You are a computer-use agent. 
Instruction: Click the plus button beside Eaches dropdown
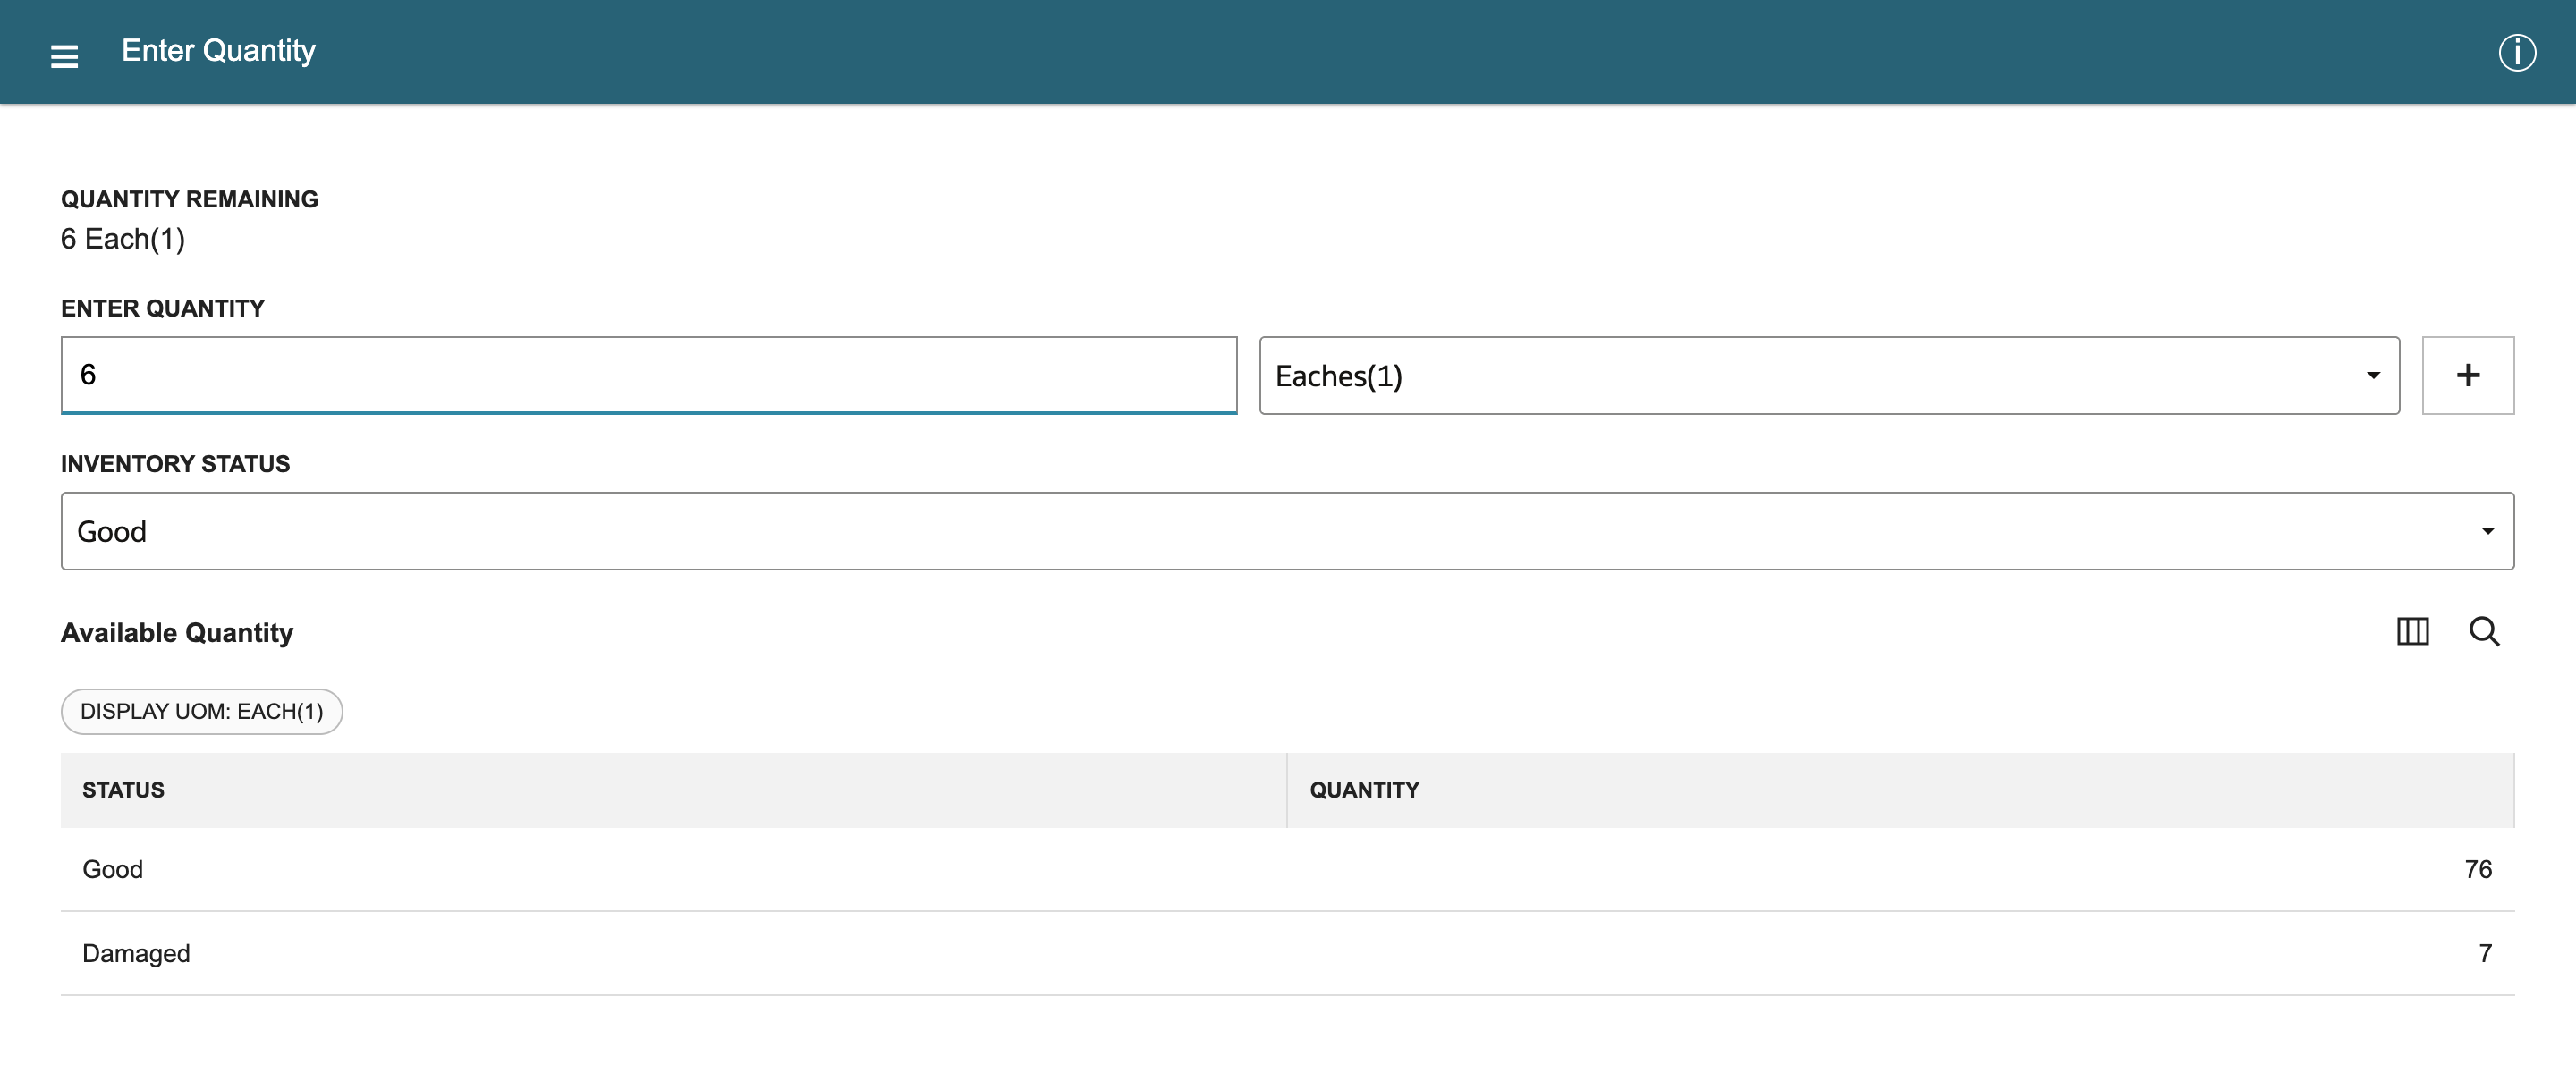point(2467,375)
